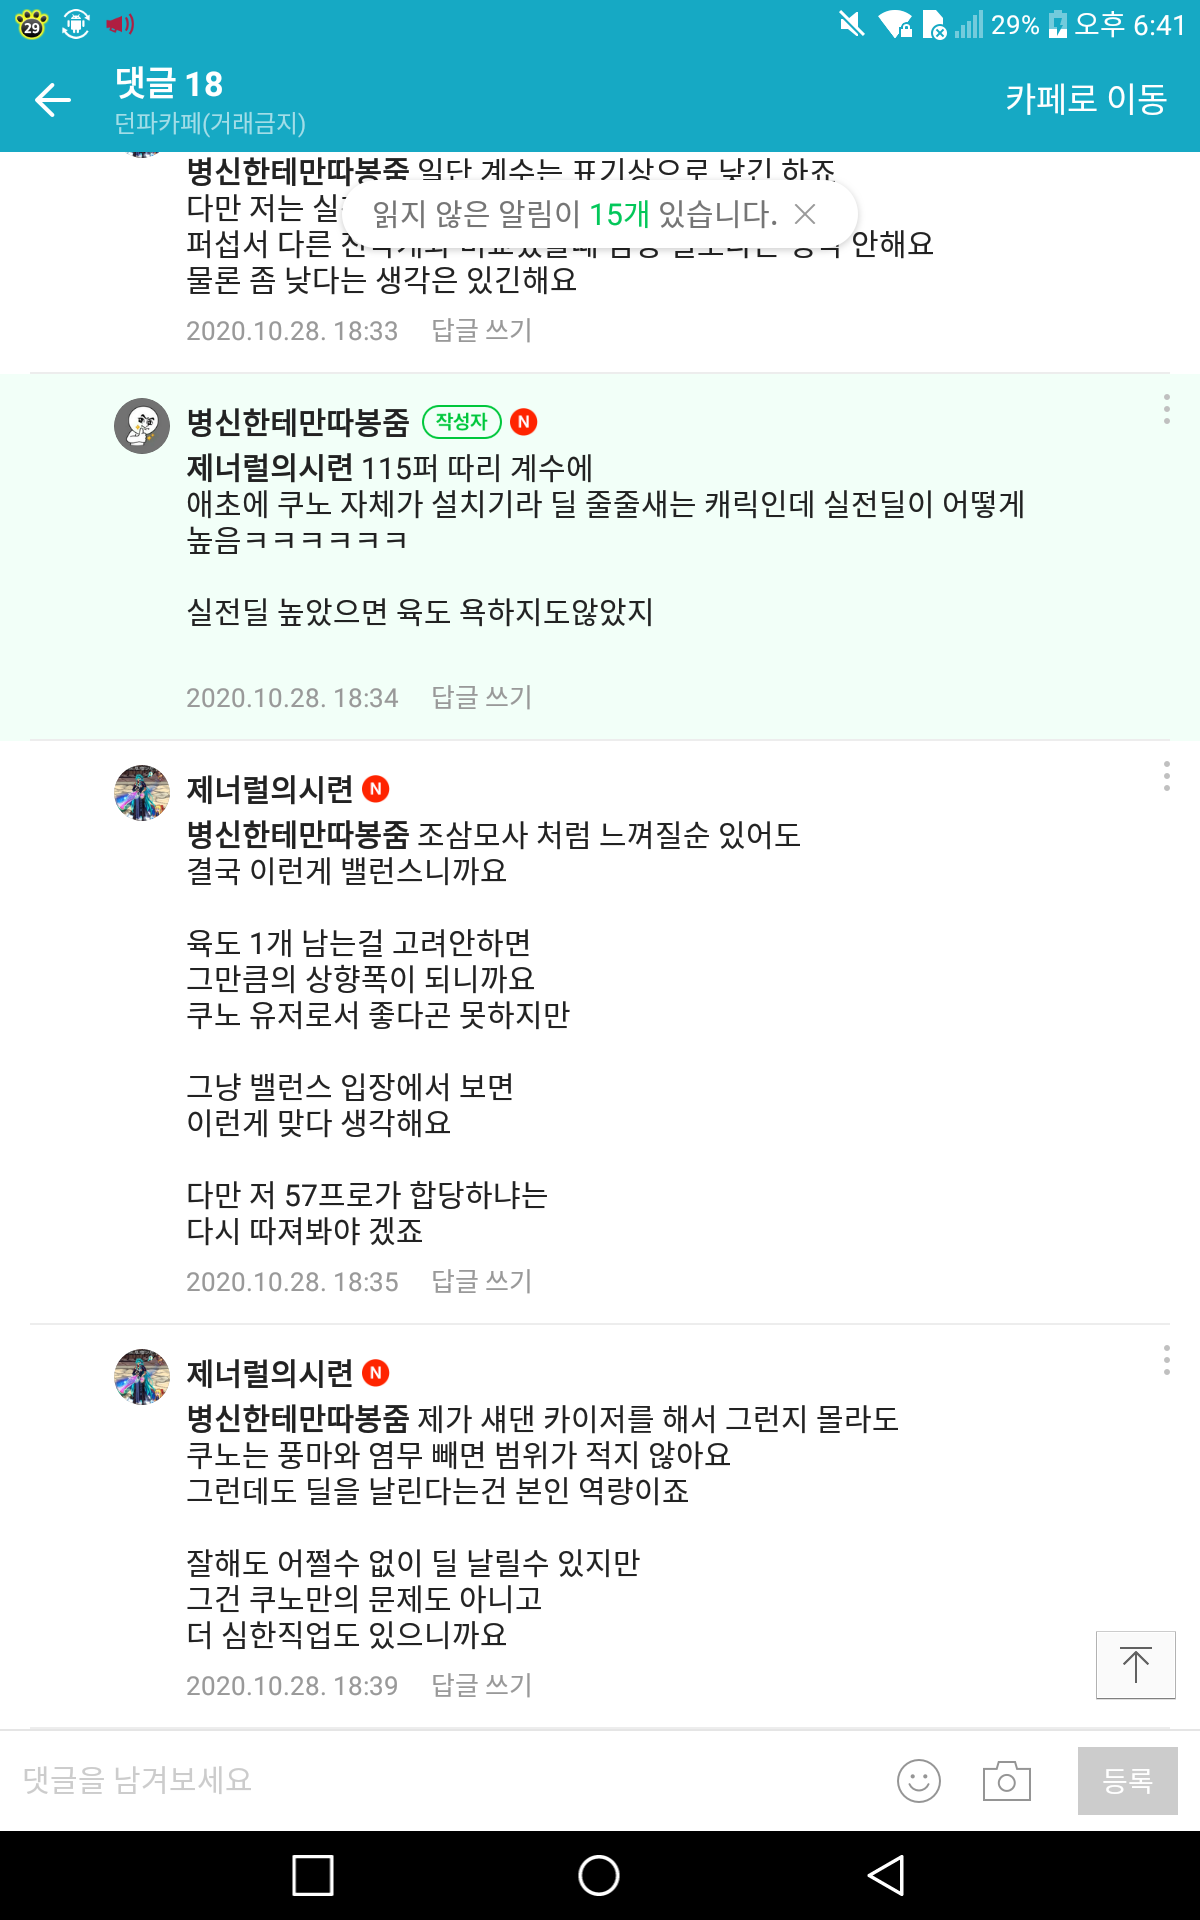Screen dimensions: 1200x1920
Task: Open the Android recent apps button
Action: (312, 1875)
